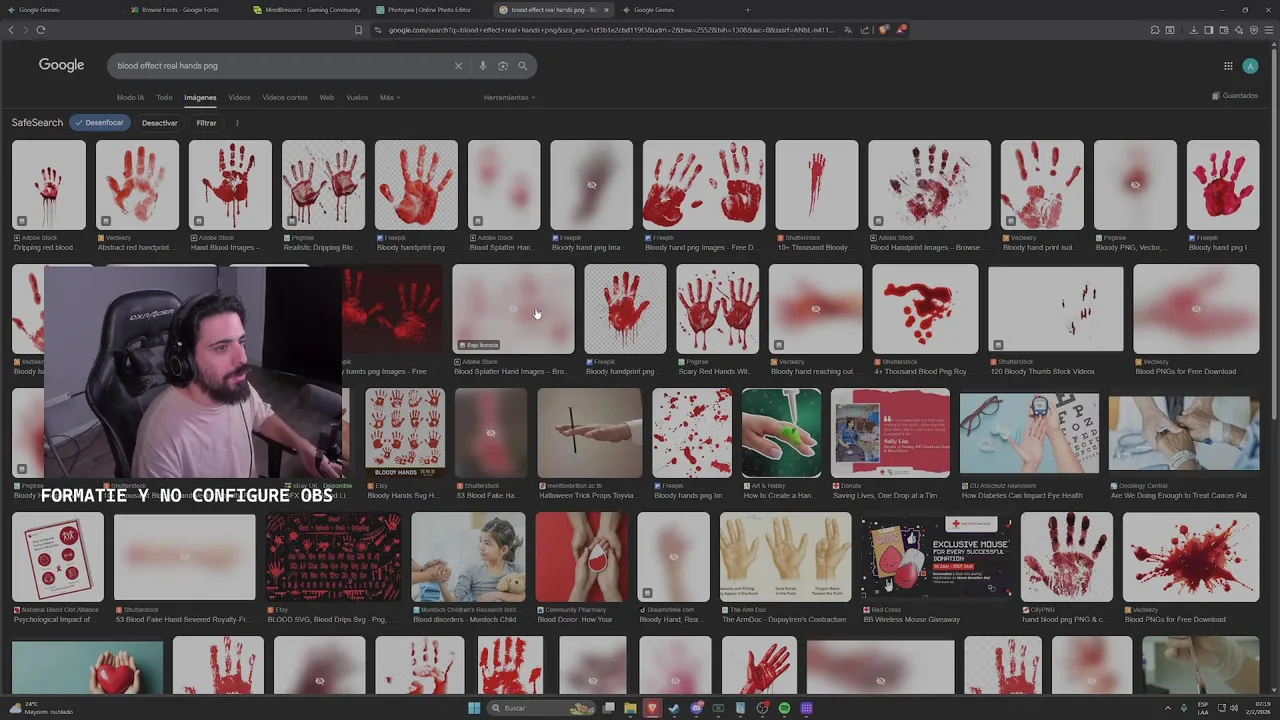The image size is (1280, 720).
Task: Open File Explorer from the taskbar
Action: coord(630,708)
